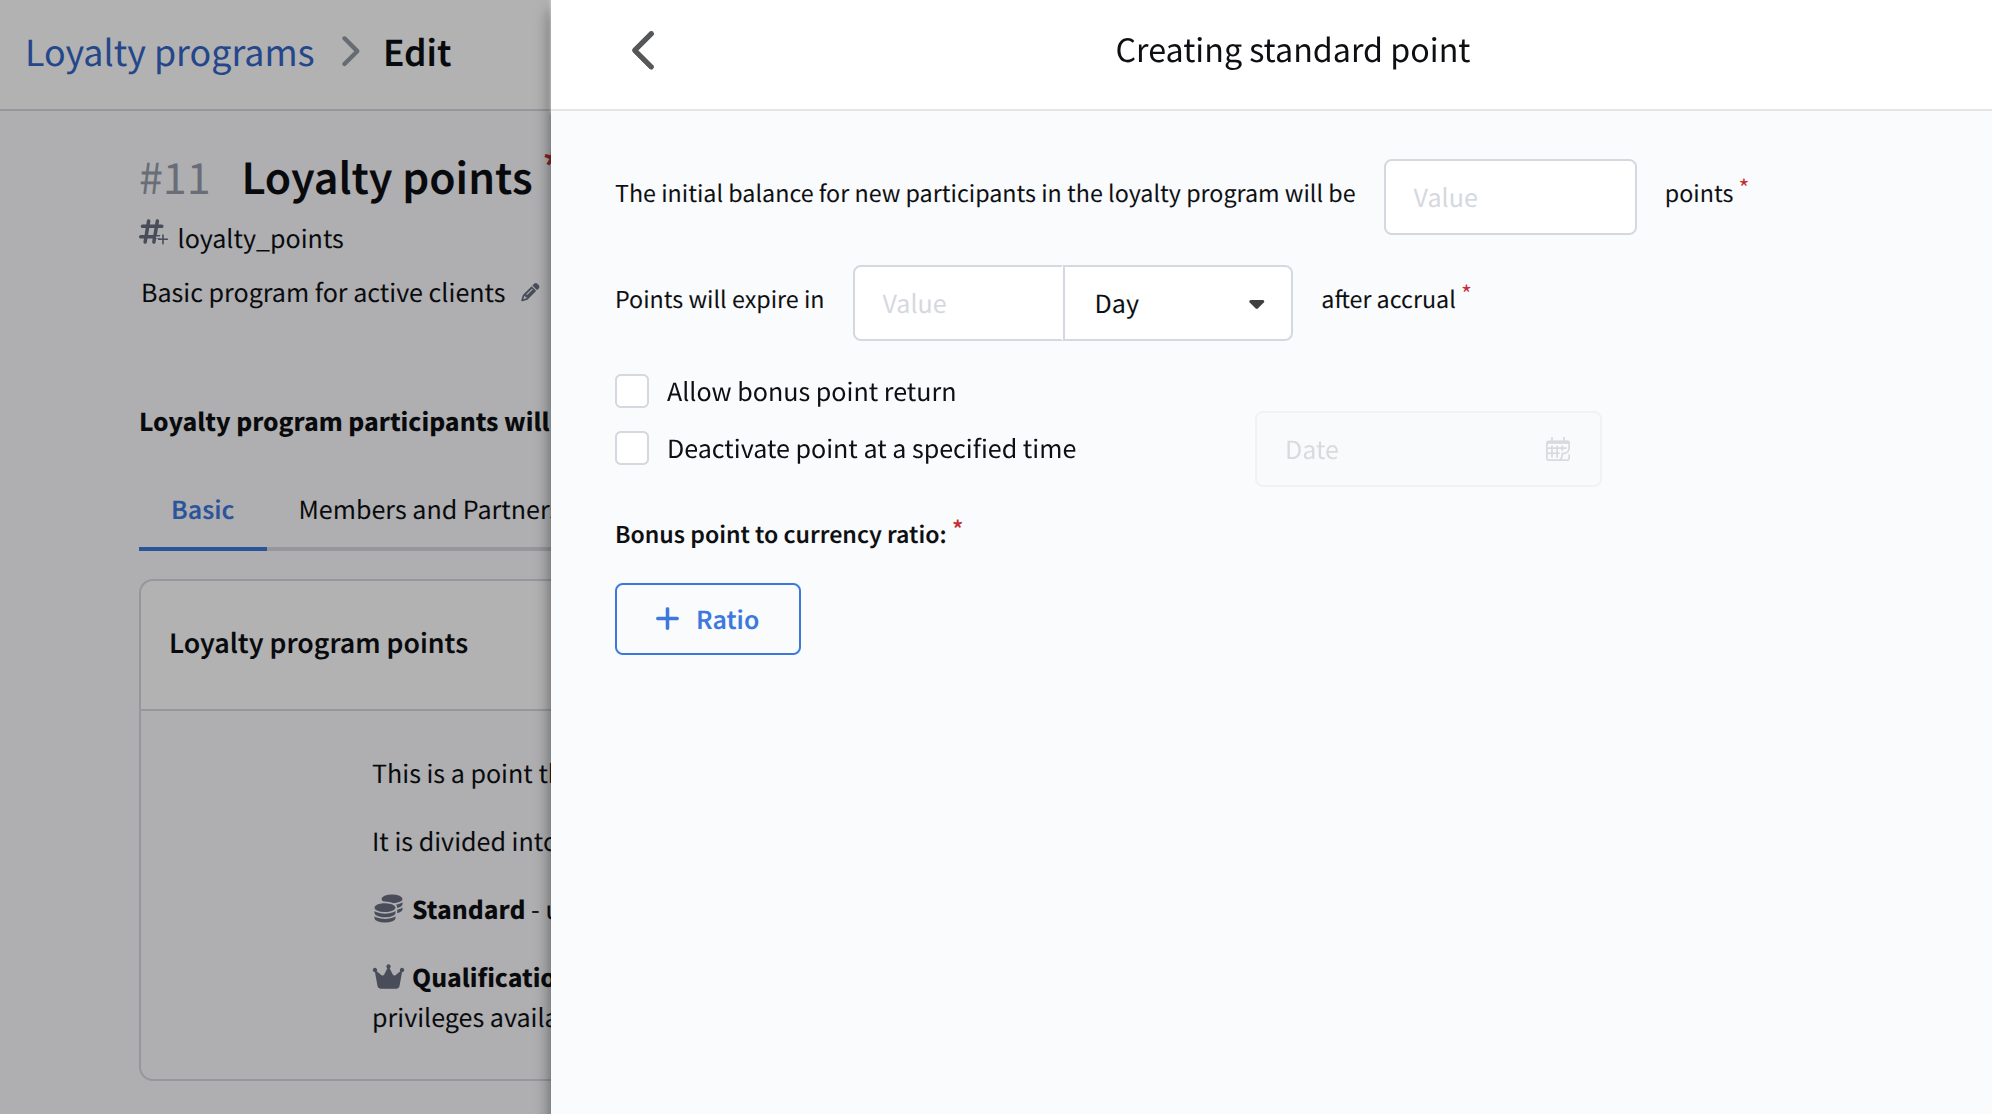Go to Loyalty programs breadcrumb link
The height and width of the screenshot is (1114, 1992).
170,52
